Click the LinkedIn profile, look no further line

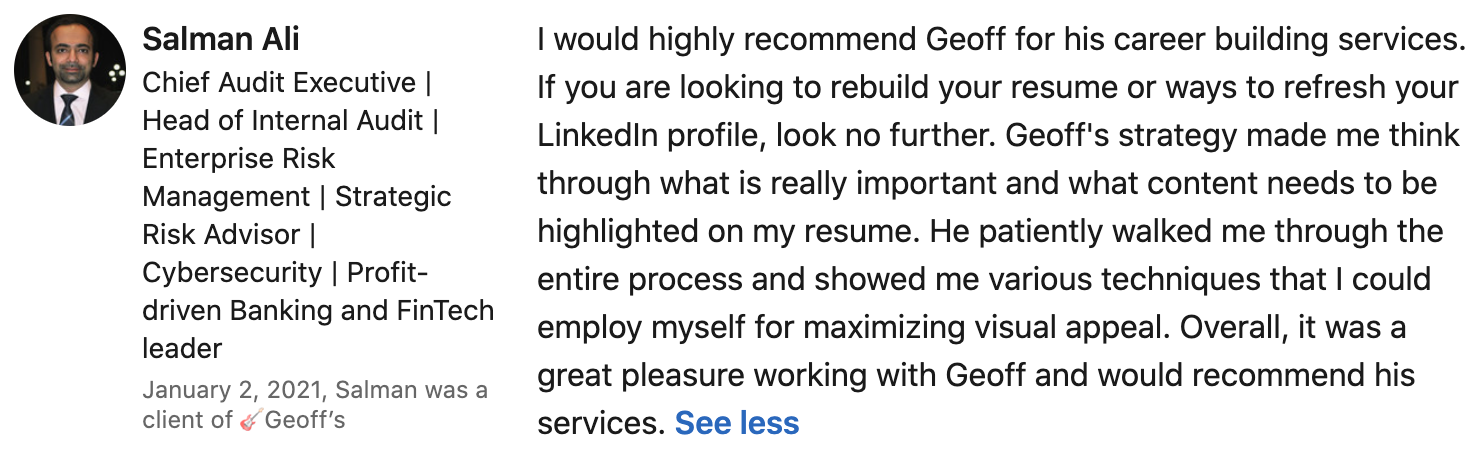coord(999,136)
